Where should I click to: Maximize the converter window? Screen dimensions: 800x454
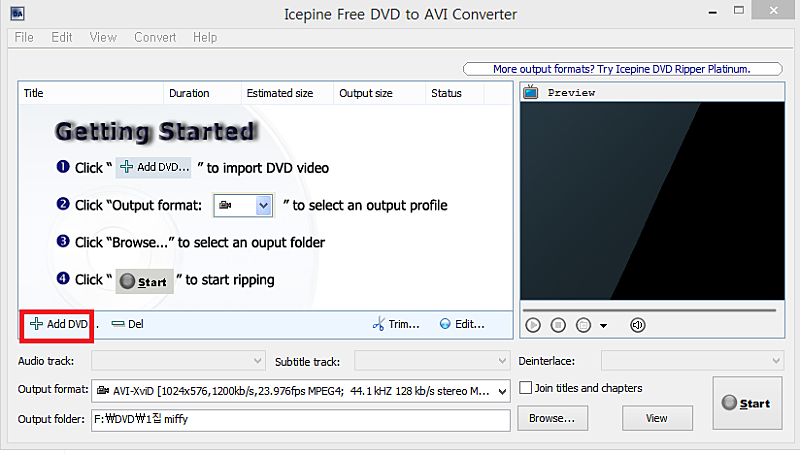tap(739, 10)
